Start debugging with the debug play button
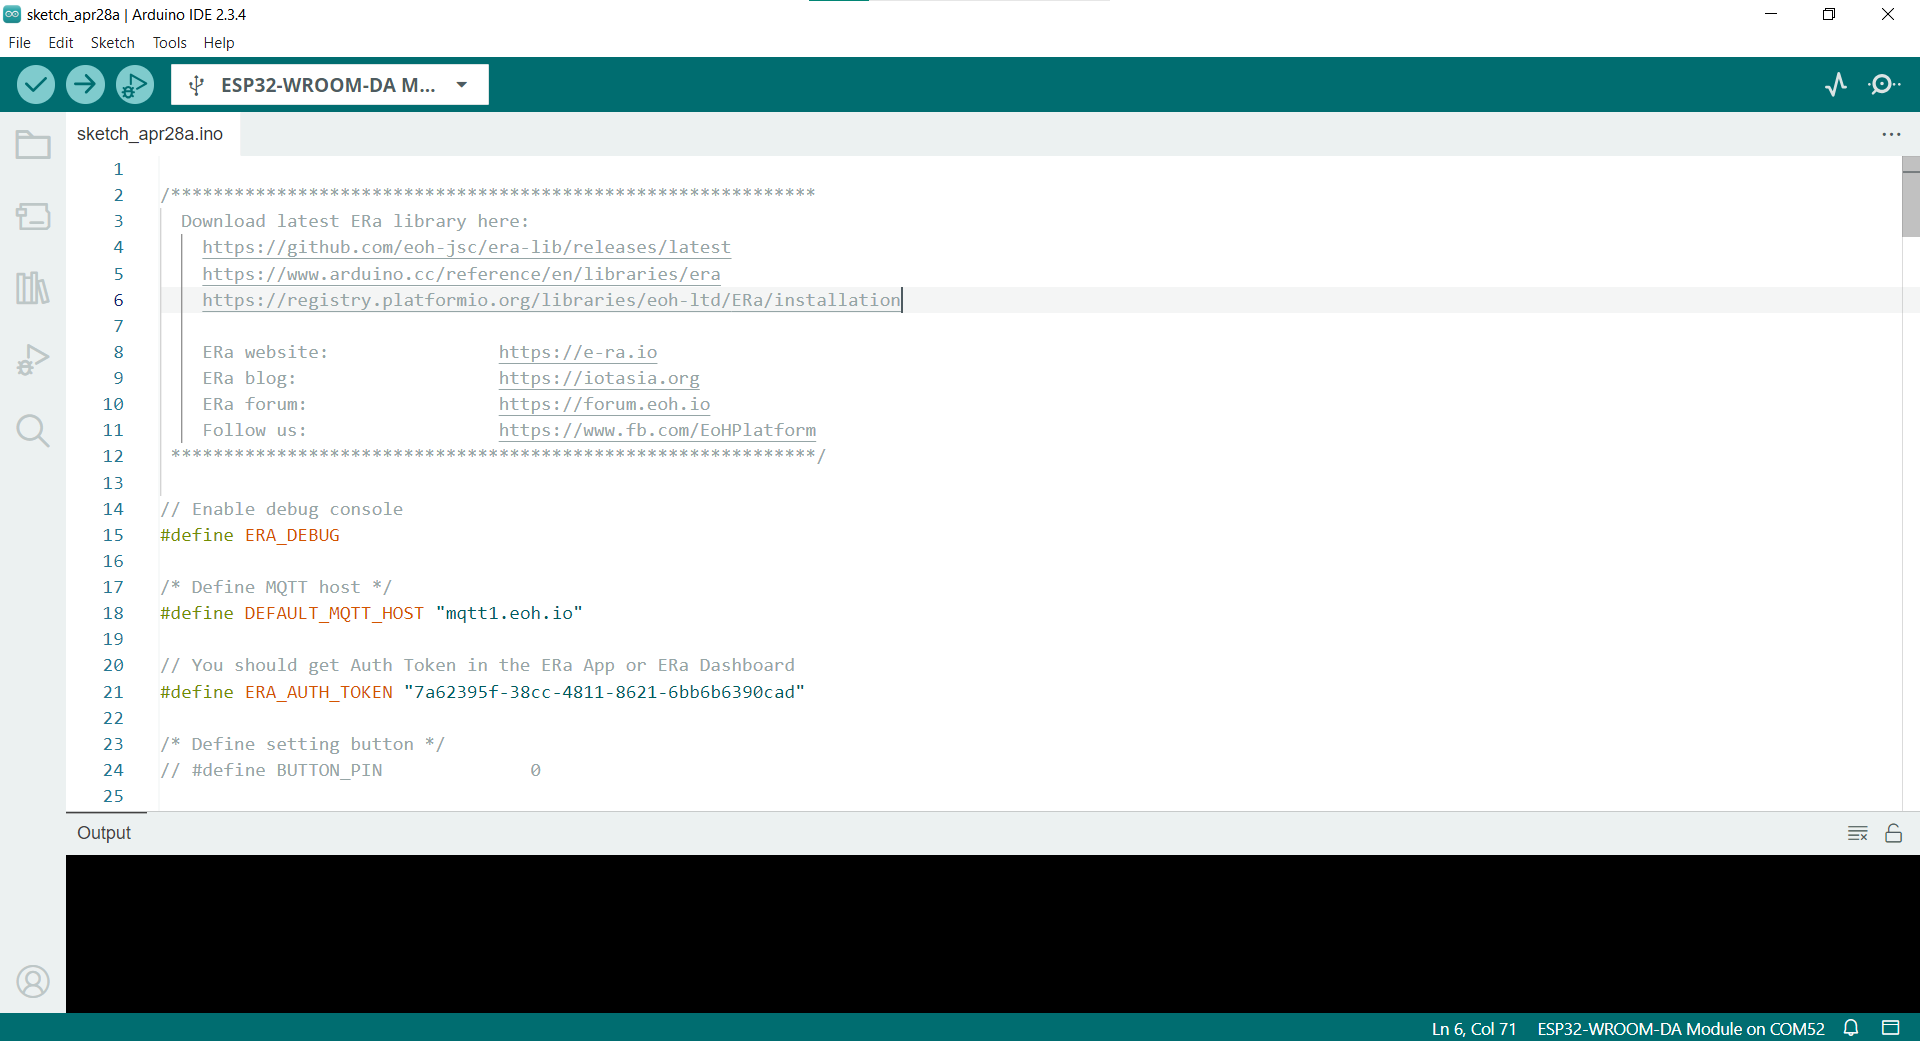Viewport: 1920px width, 1041px height. (134, 85)
